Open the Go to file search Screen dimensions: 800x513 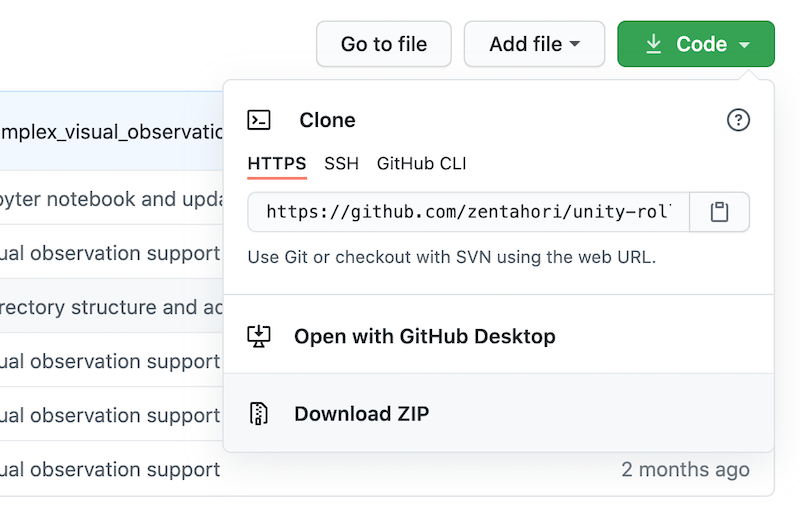pos(384,44)
